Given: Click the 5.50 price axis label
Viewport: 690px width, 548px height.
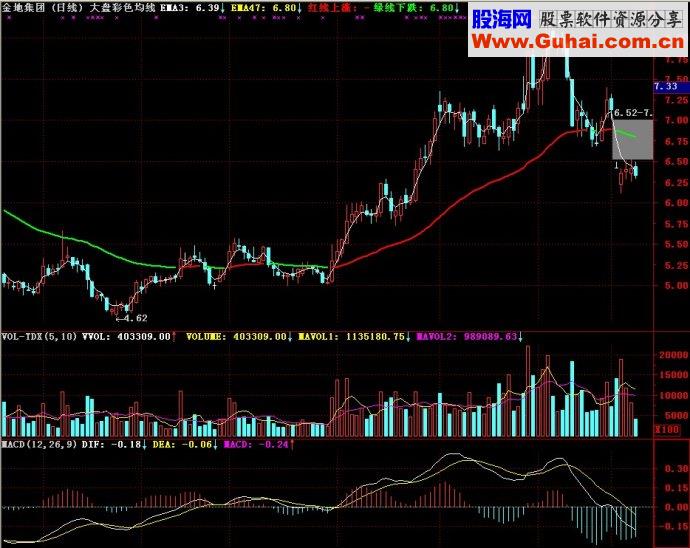Looking at the screenshot, I should coord(677,244).
